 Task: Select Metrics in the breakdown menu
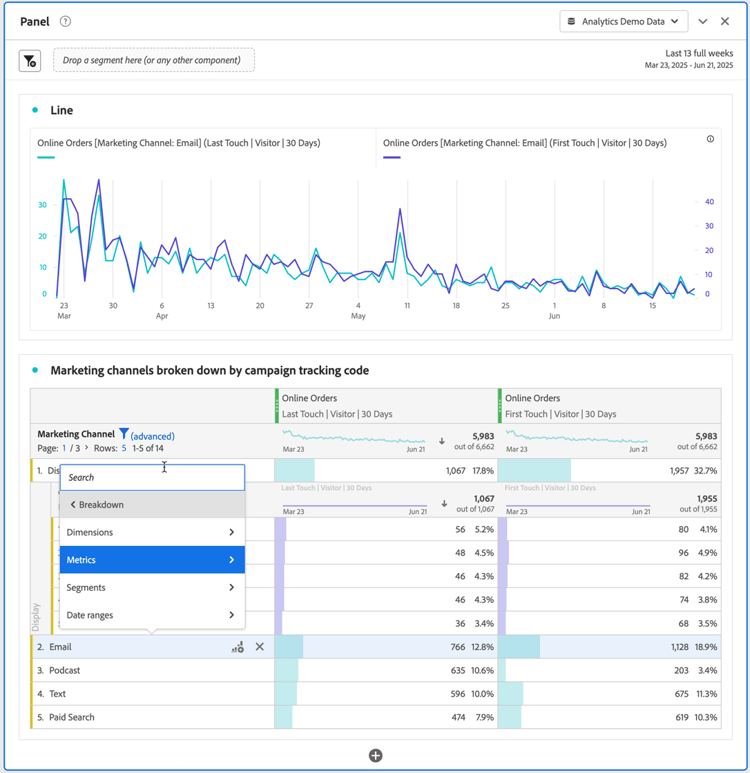pos(152,560)
